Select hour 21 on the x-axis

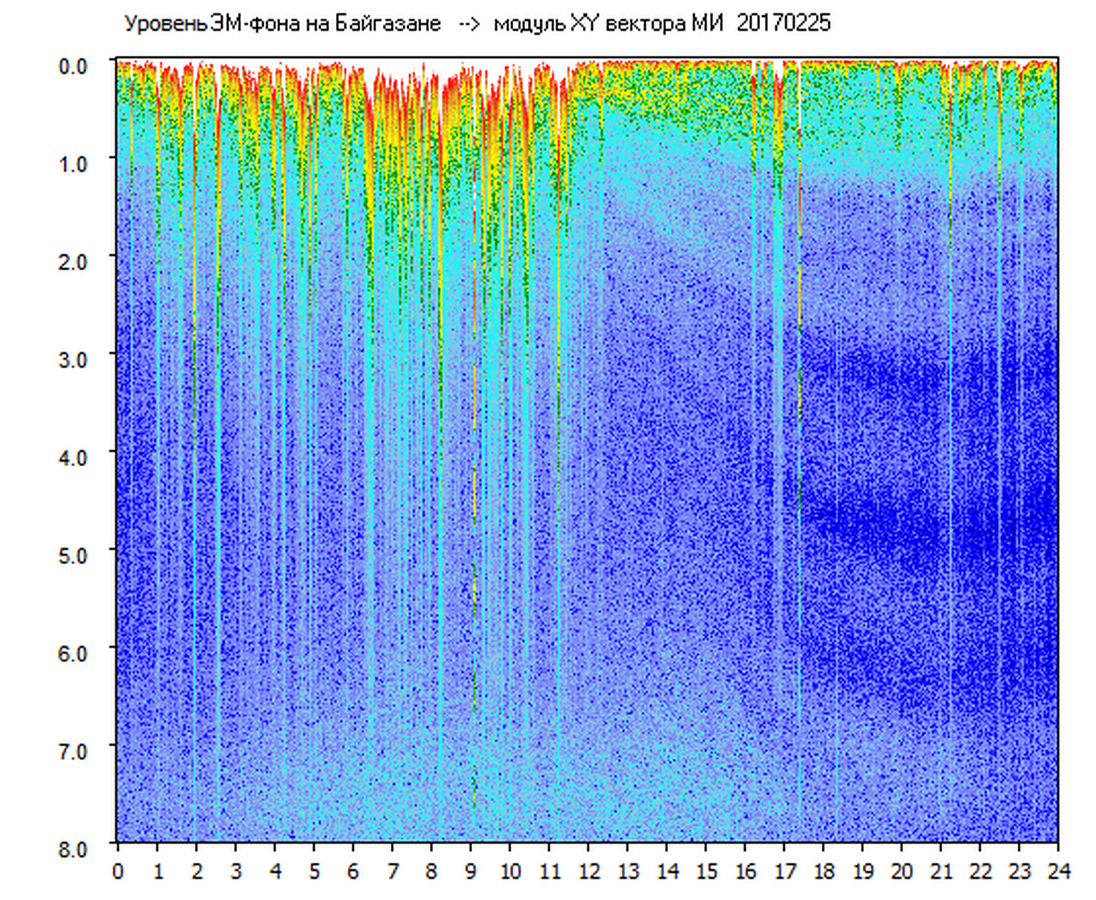pos(941,871)
